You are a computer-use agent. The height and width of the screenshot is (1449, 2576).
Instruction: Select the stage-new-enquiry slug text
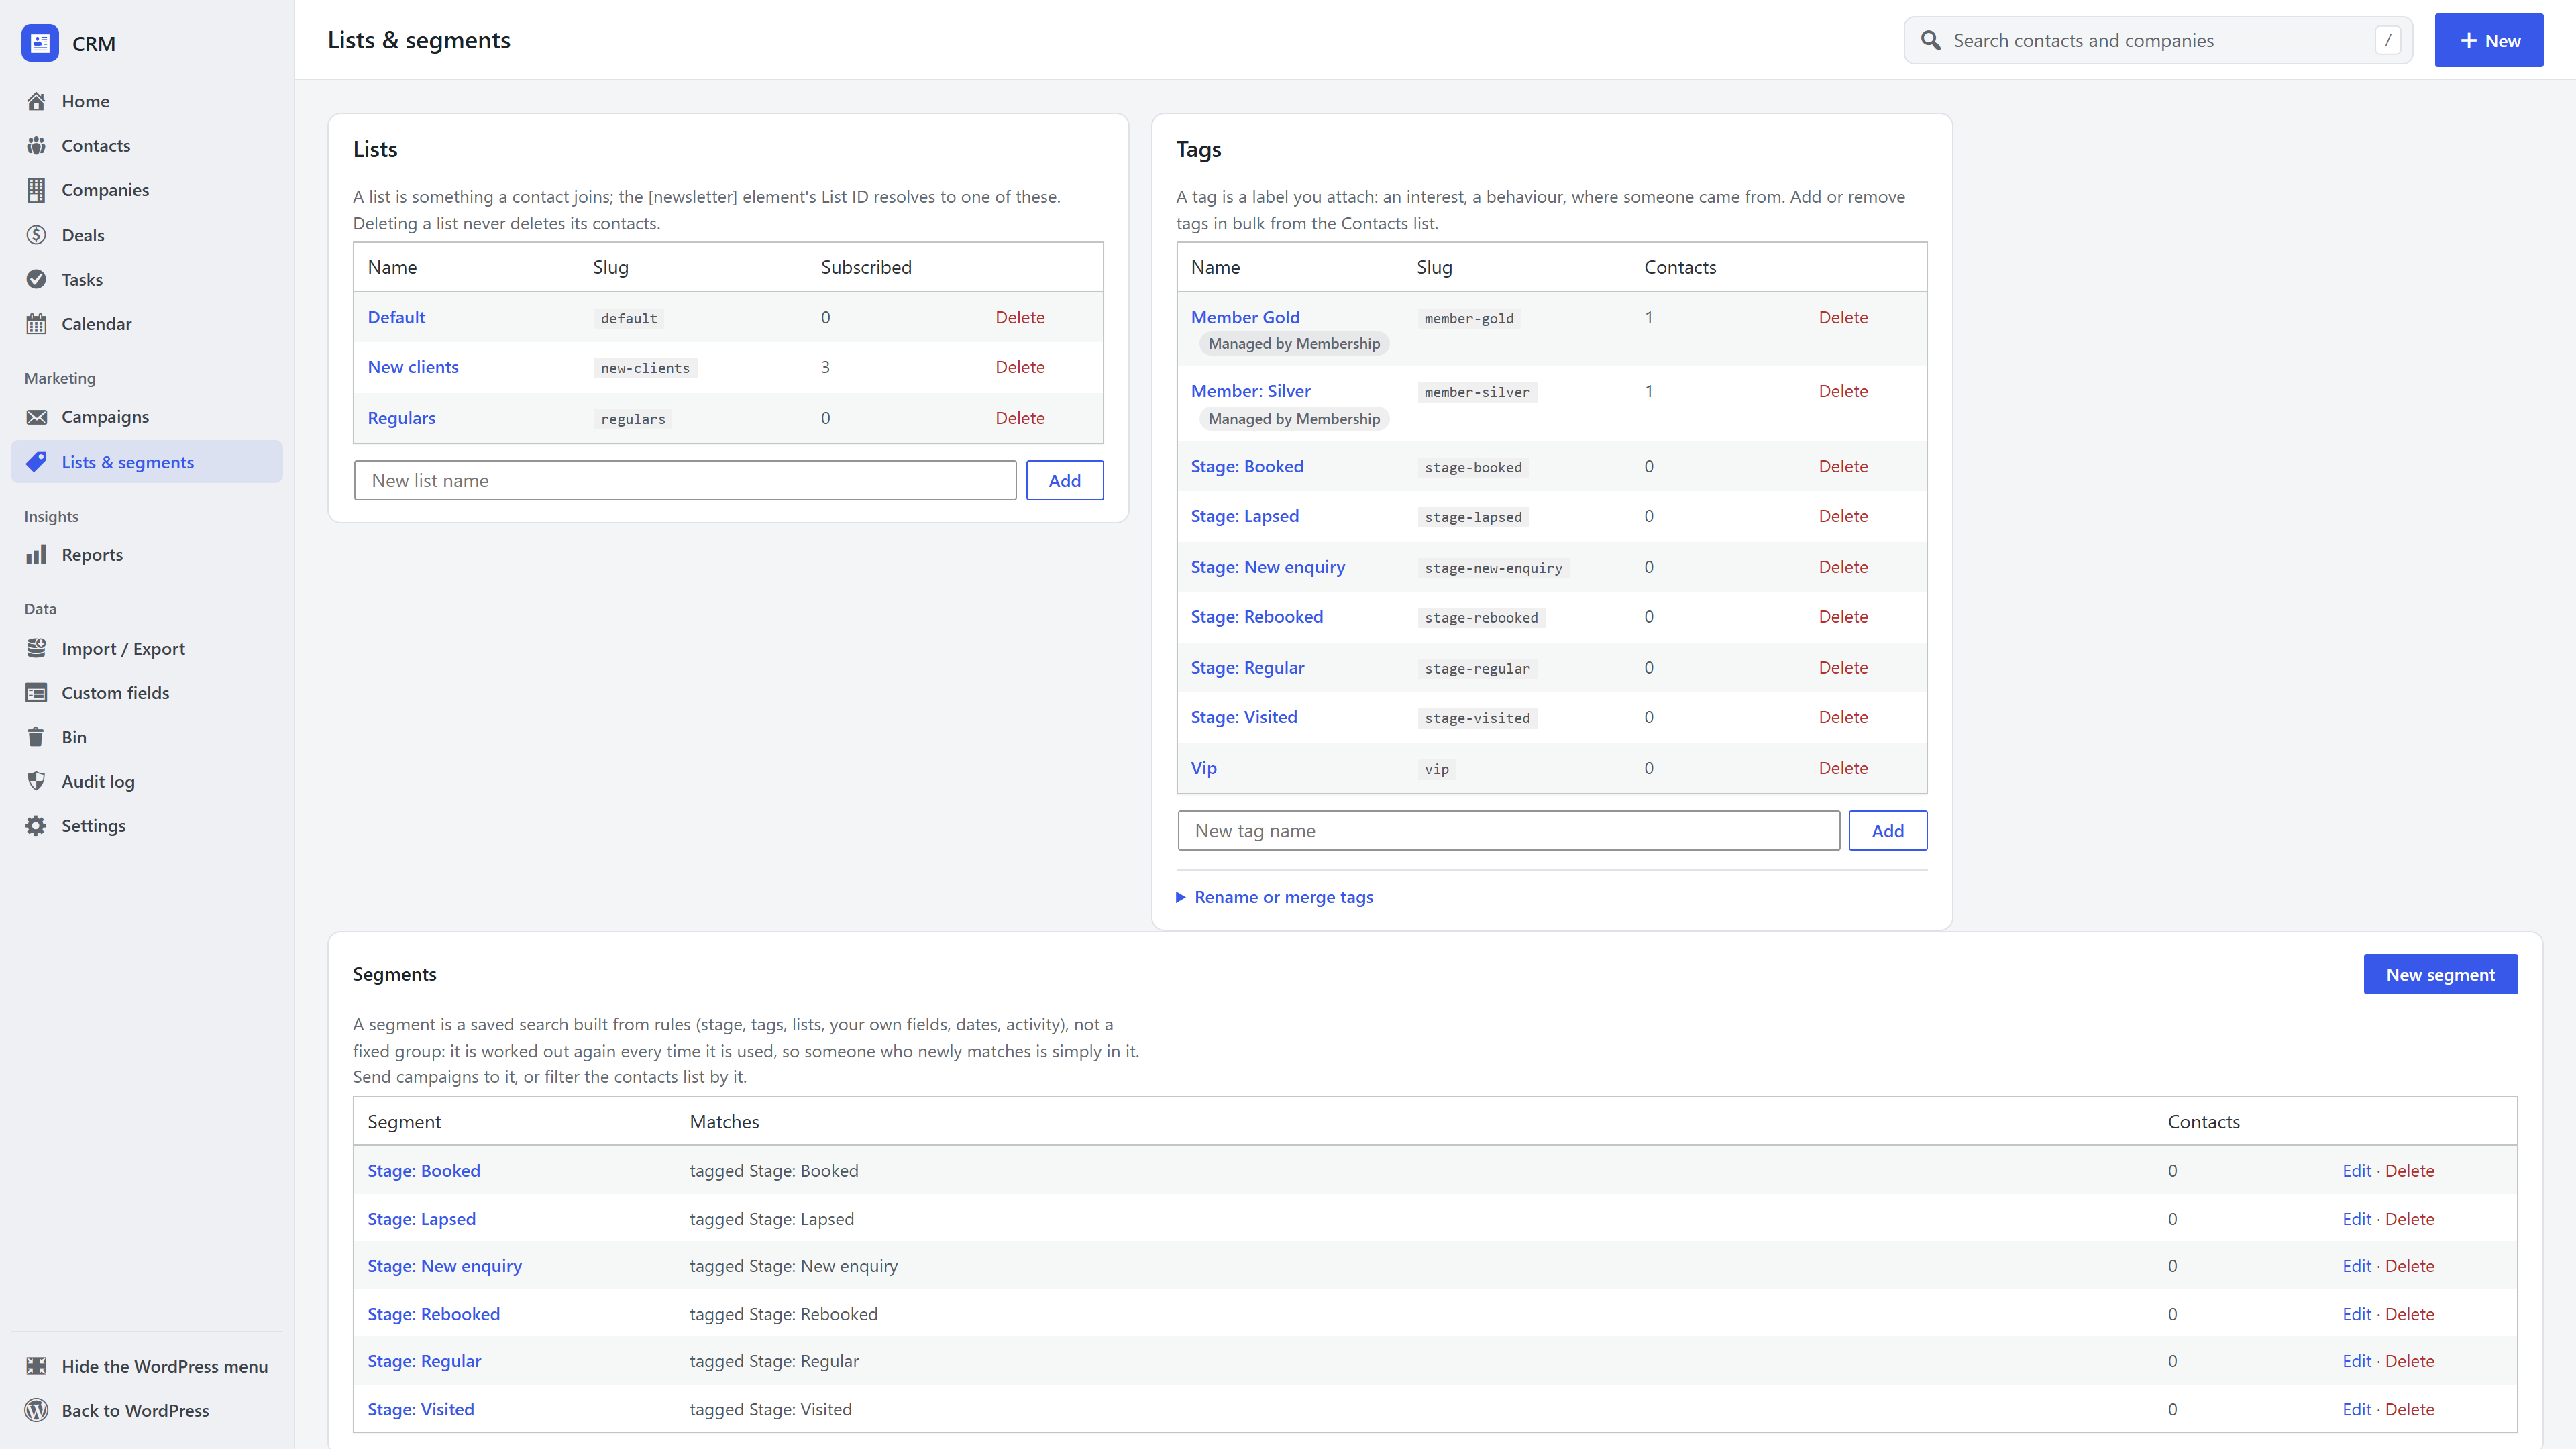1493,568
